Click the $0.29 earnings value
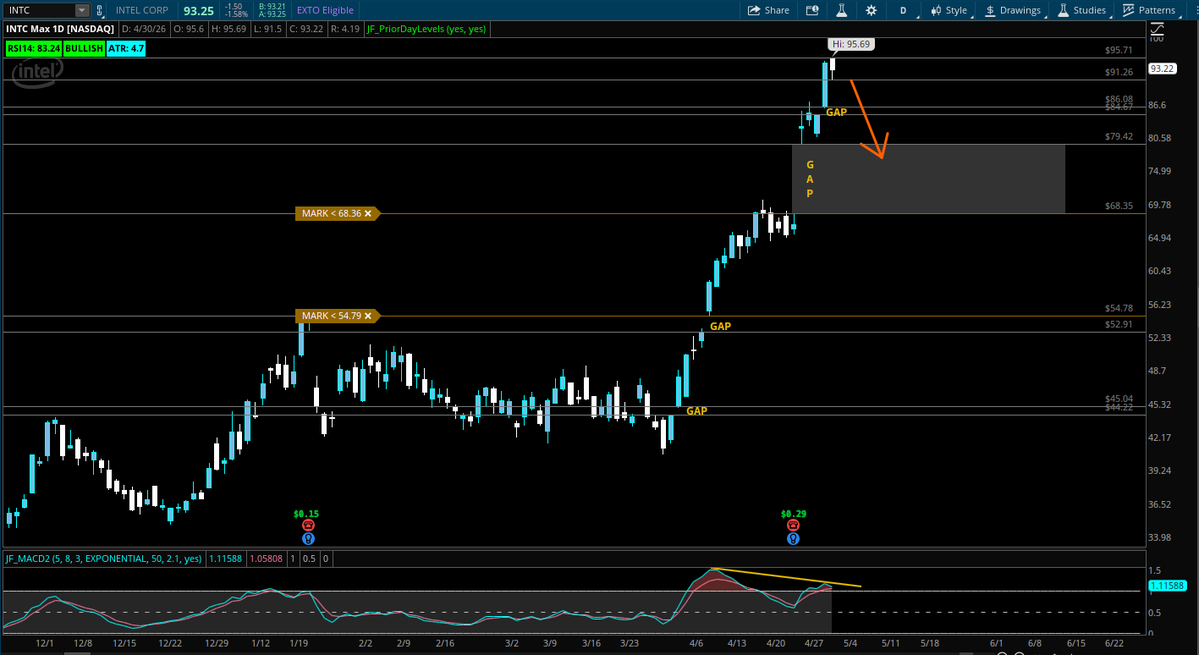Image resolution: width=1199 pixels, height=655 pixels. coord(794,514)
